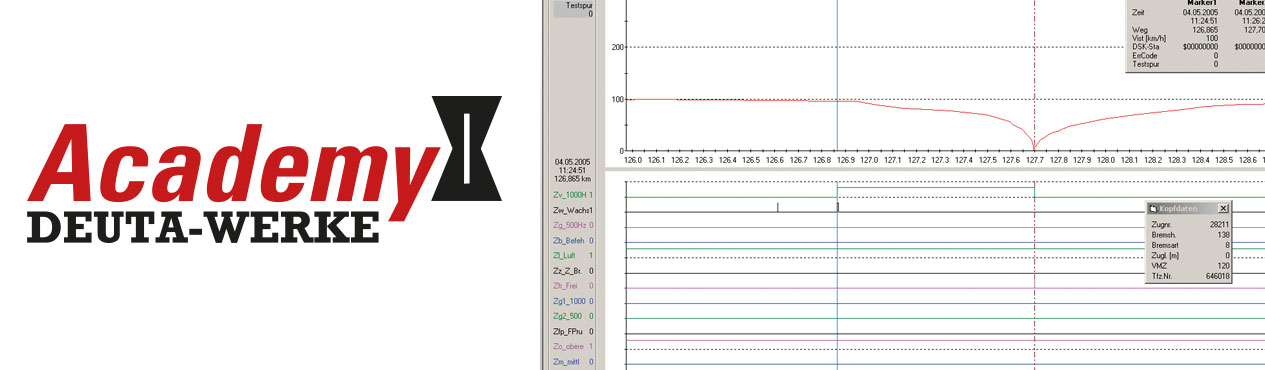This screenshot has height=370, width=1265.
Task: Click the black hourglass-shaped logo emblem
Action: (x=466, y=147)
